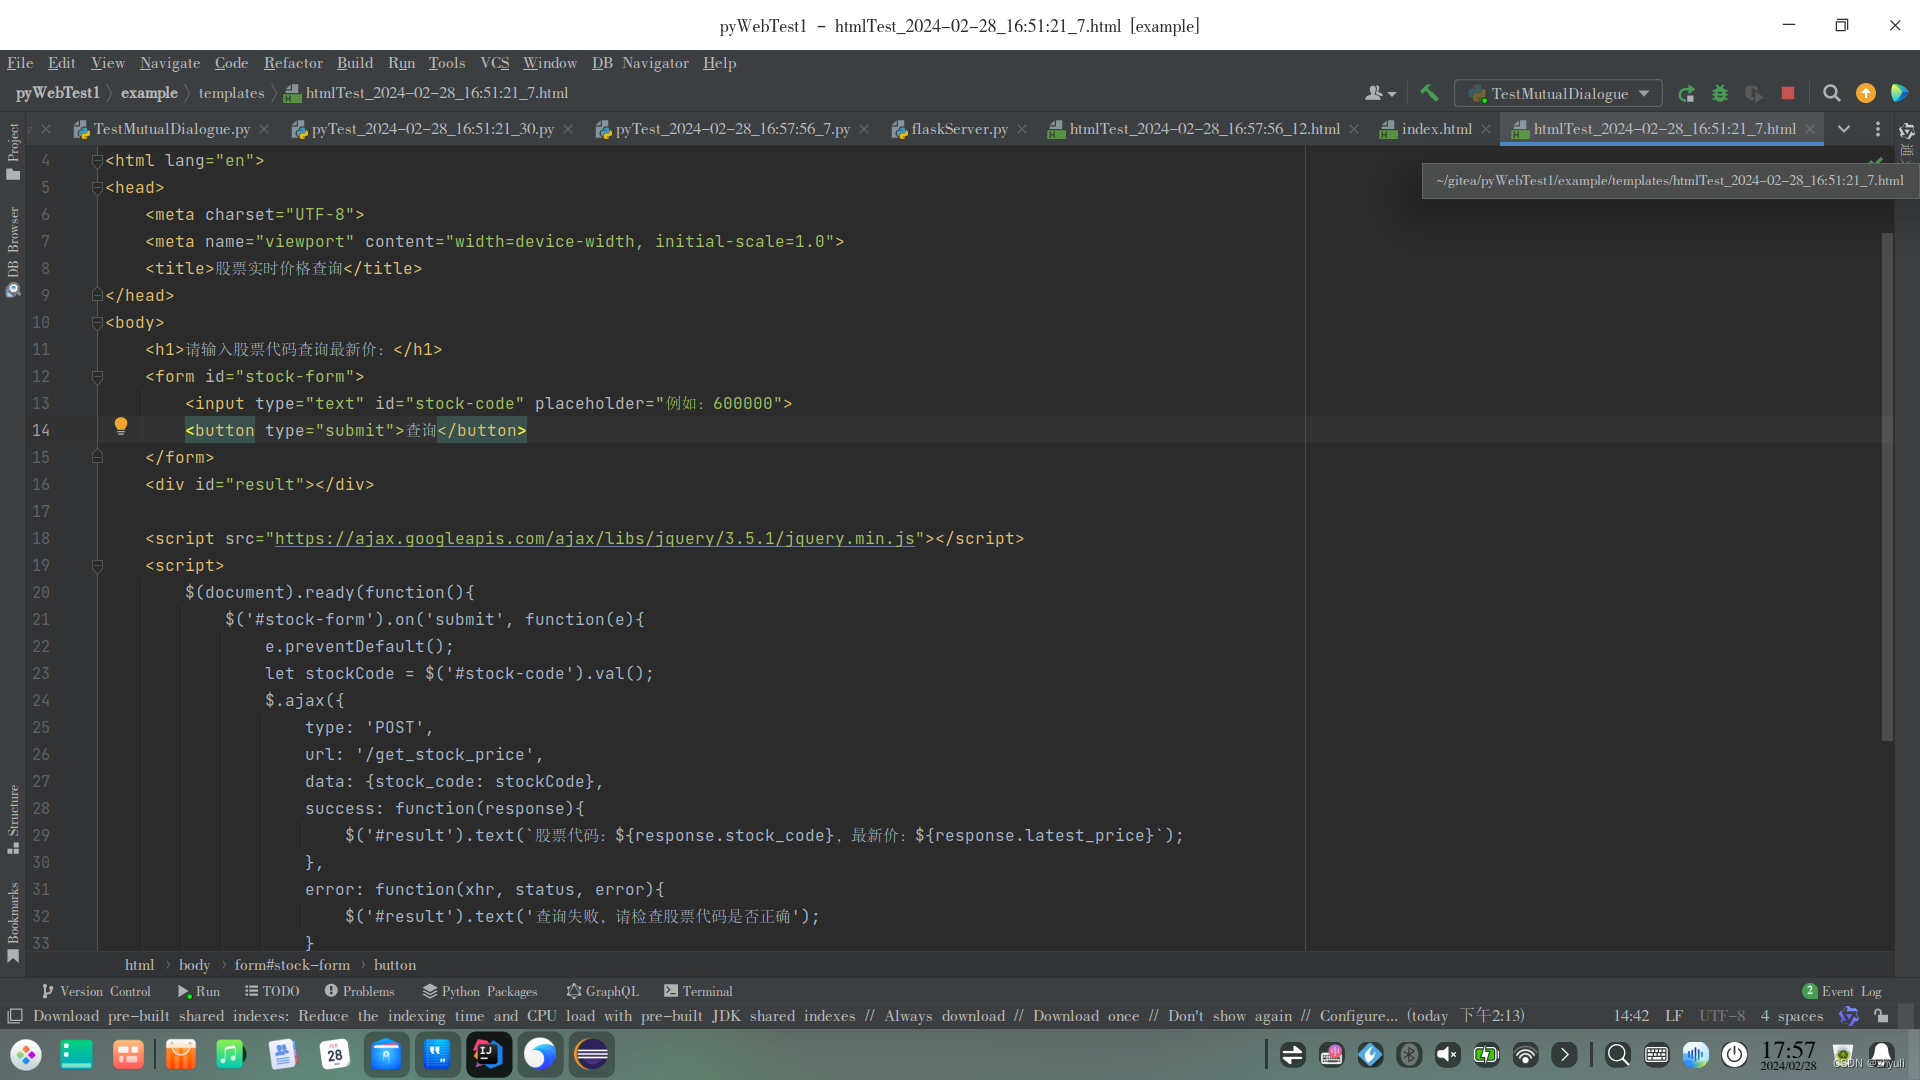
Task: Toggle the read-only lock icon in status bar
Action: 1881,1016
